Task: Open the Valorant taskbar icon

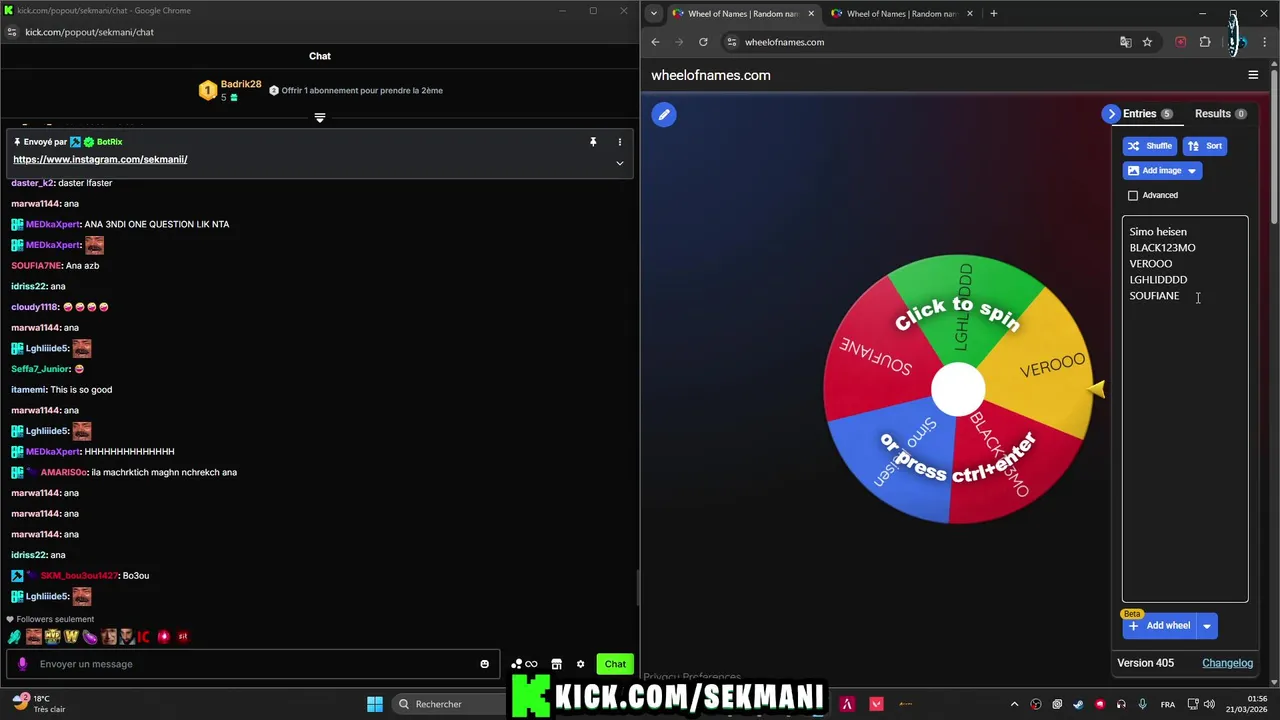Action: tap(877, 704)
